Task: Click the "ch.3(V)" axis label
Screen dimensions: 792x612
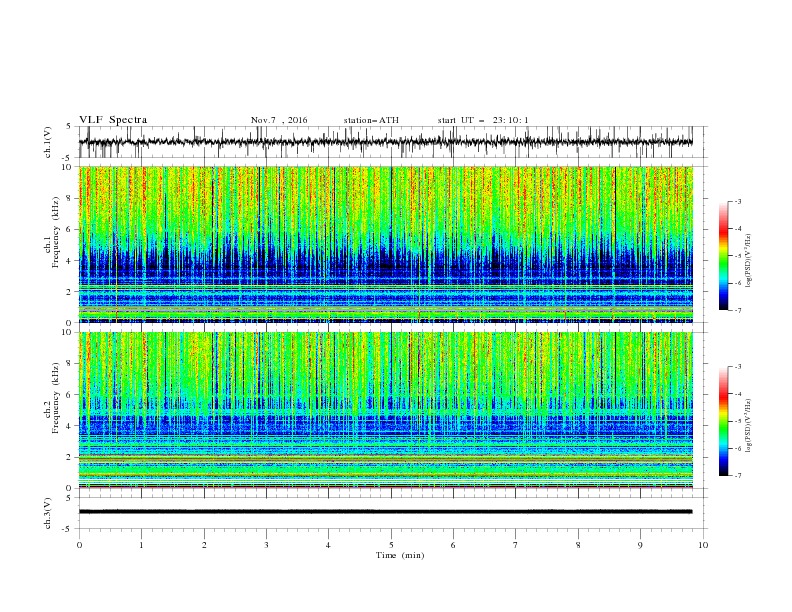Action: (48, 513)
